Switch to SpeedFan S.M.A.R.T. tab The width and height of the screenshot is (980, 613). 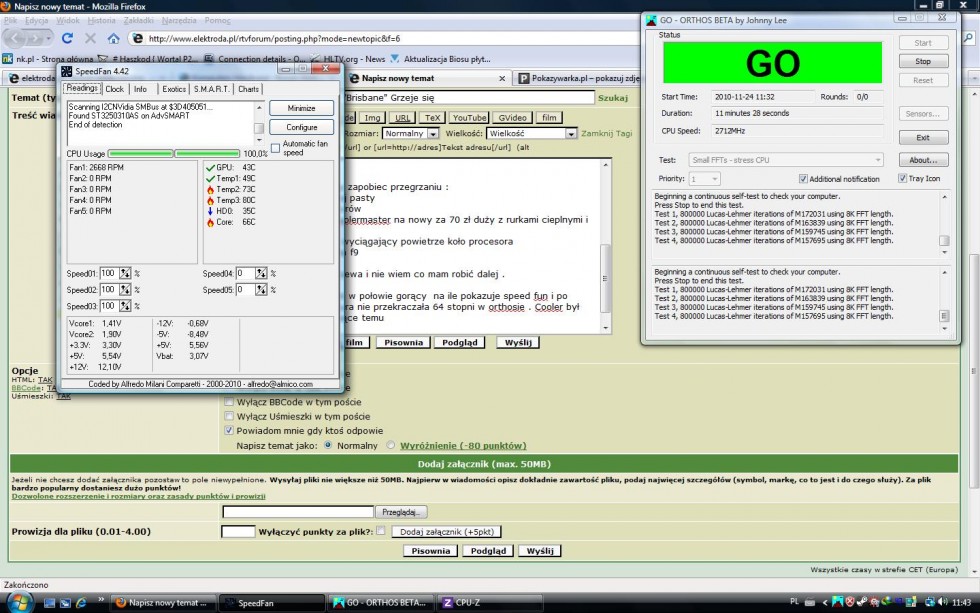[x=211, y=89]
